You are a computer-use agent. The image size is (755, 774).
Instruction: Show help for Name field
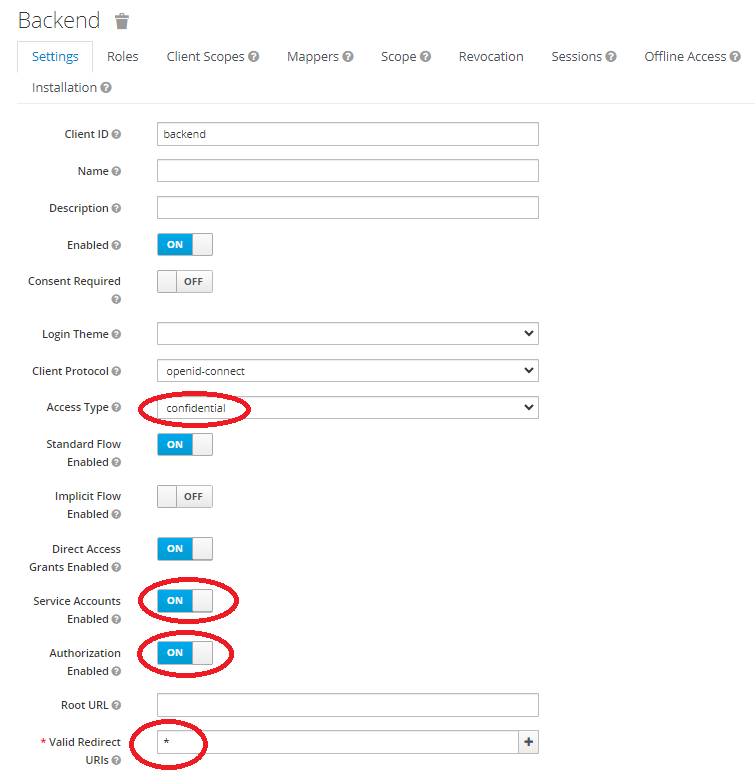click(x=116, y=171)
